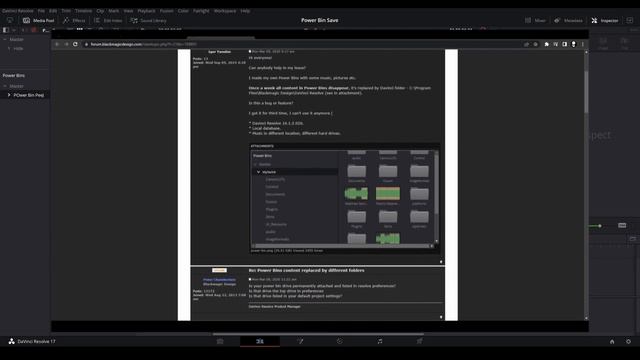Go forward in the browser

point(66,44)
